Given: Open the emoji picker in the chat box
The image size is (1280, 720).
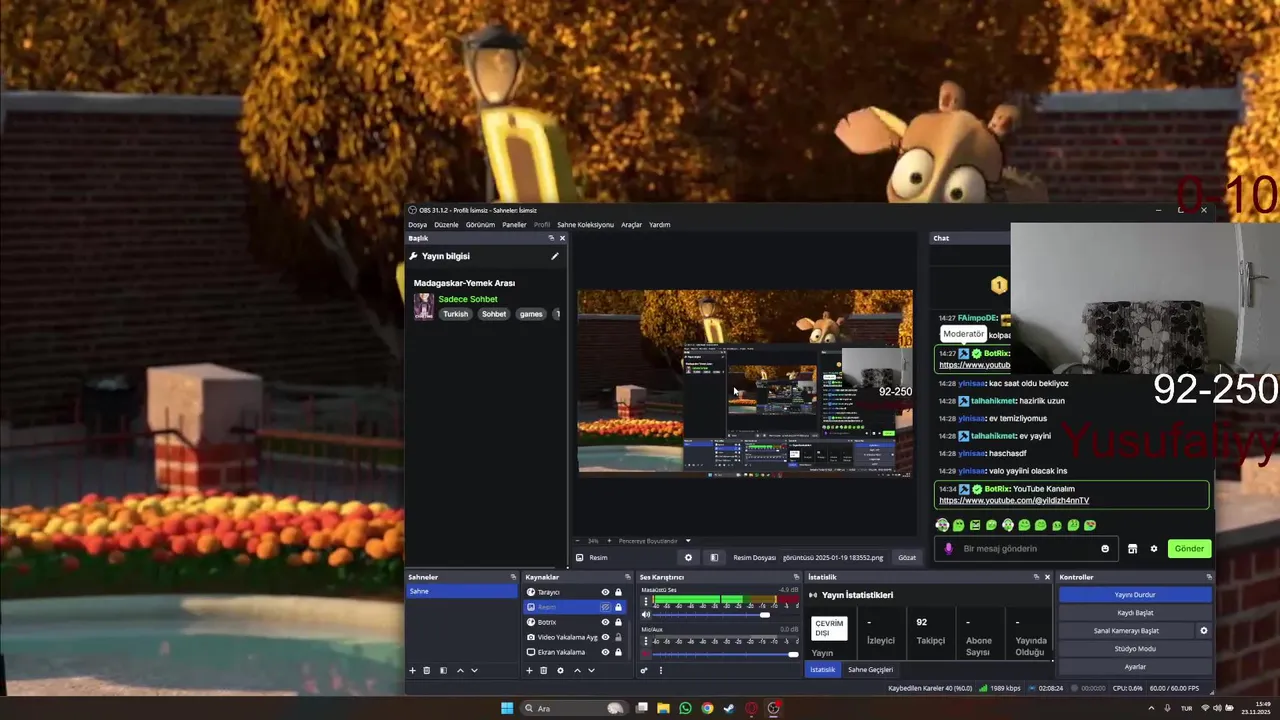Looking at the screenshot, I should click(x=1105, y=548).
